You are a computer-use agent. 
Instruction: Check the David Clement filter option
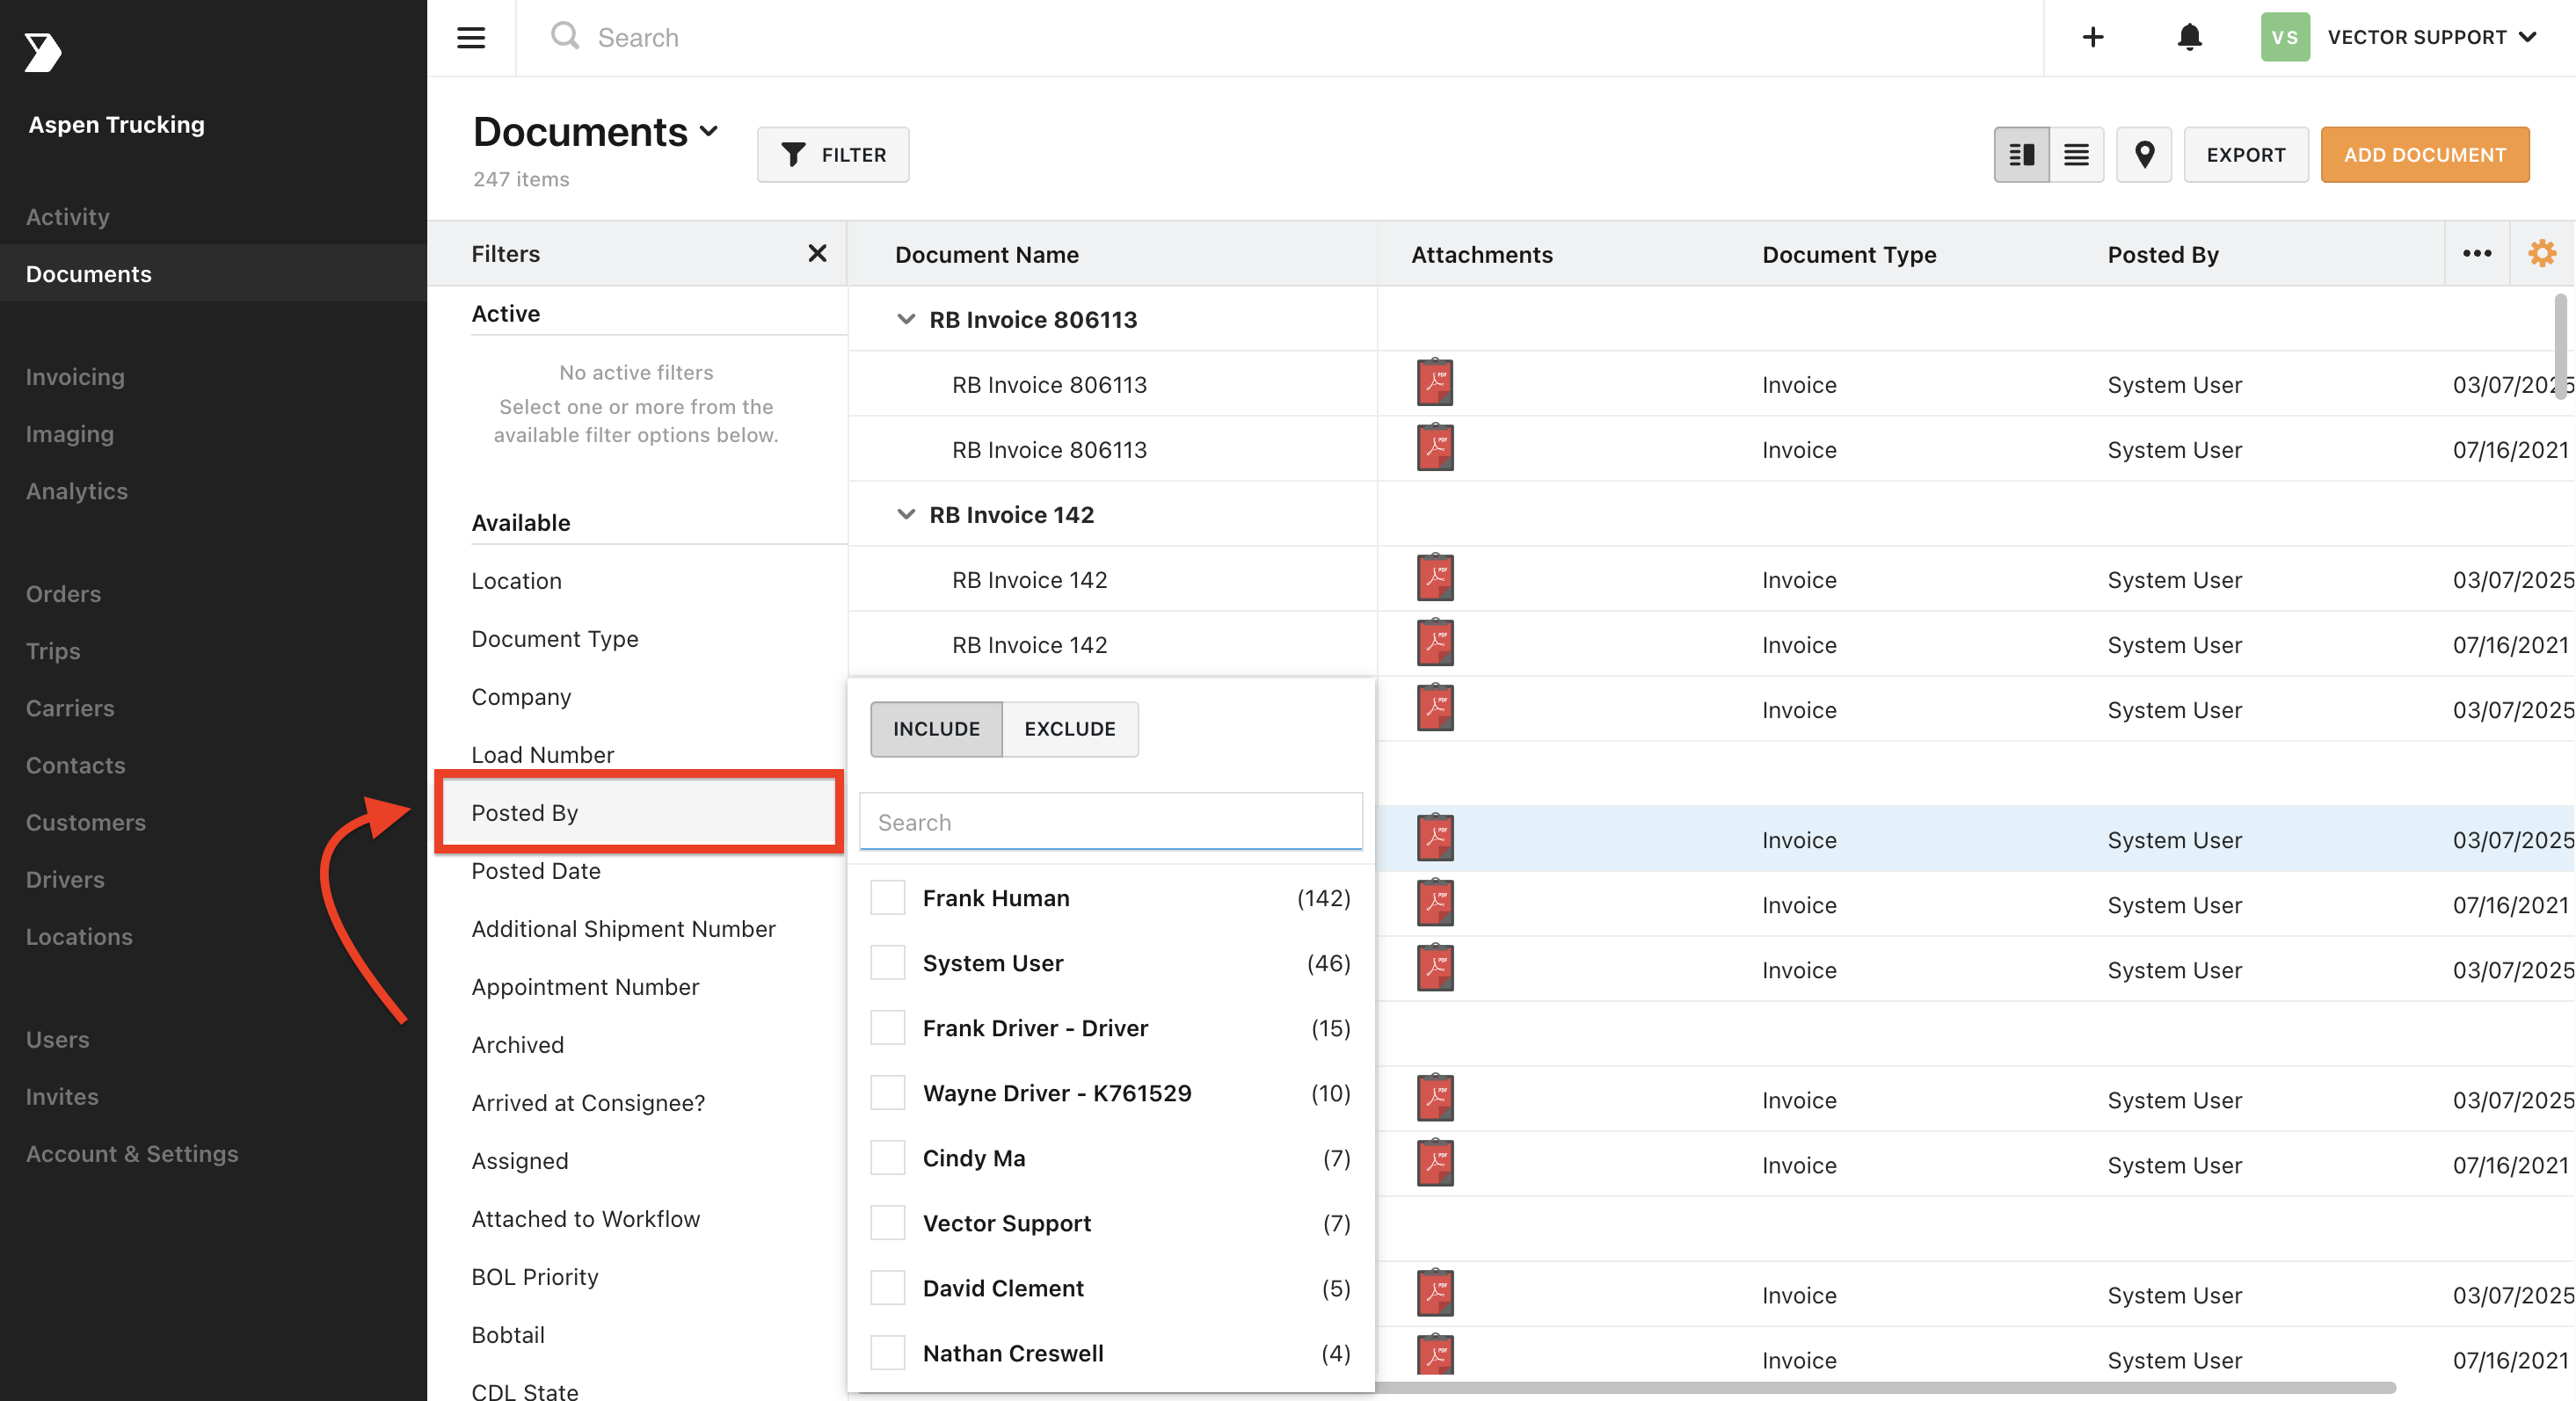click(887, 1288)
